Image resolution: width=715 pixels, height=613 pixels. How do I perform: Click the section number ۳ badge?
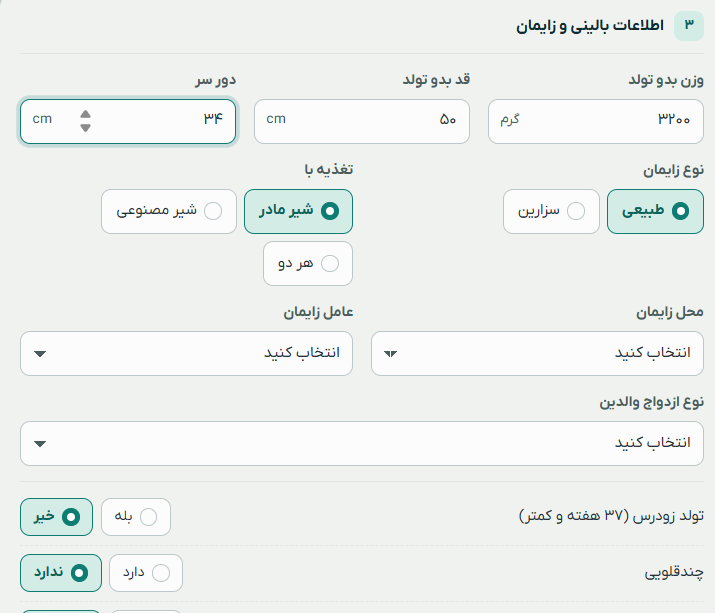[689, 26]
